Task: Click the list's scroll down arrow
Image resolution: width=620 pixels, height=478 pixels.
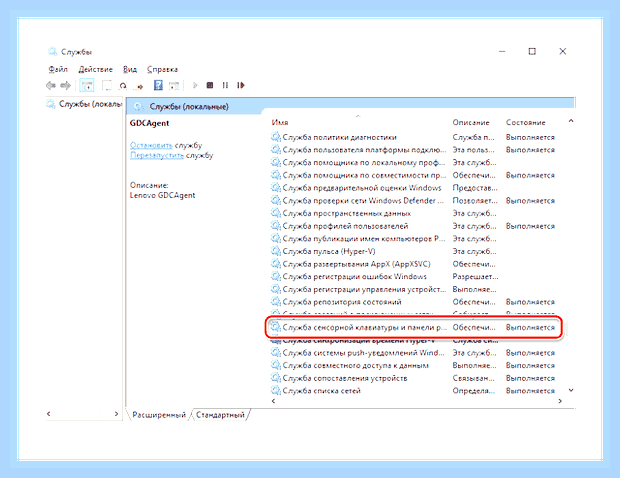Action: tap(571, 390)
